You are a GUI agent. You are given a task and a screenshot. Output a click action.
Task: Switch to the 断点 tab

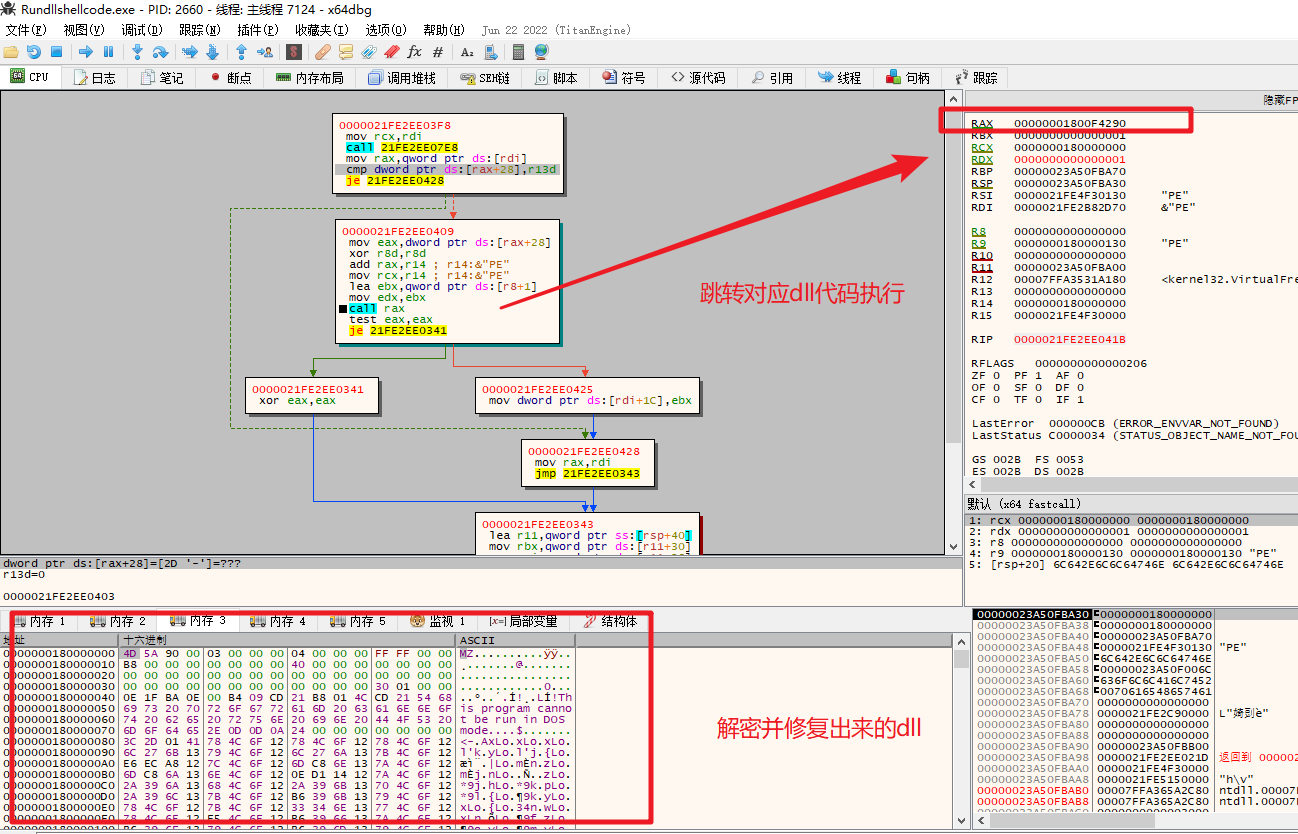[x=230, y=77]
